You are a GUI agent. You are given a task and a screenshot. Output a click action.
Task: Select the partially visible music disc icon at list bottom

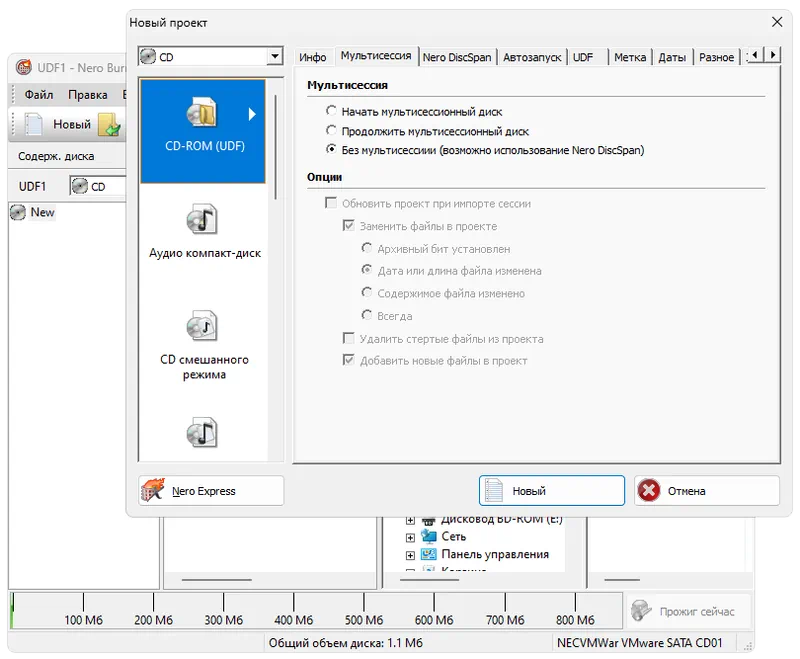point(202,433)
